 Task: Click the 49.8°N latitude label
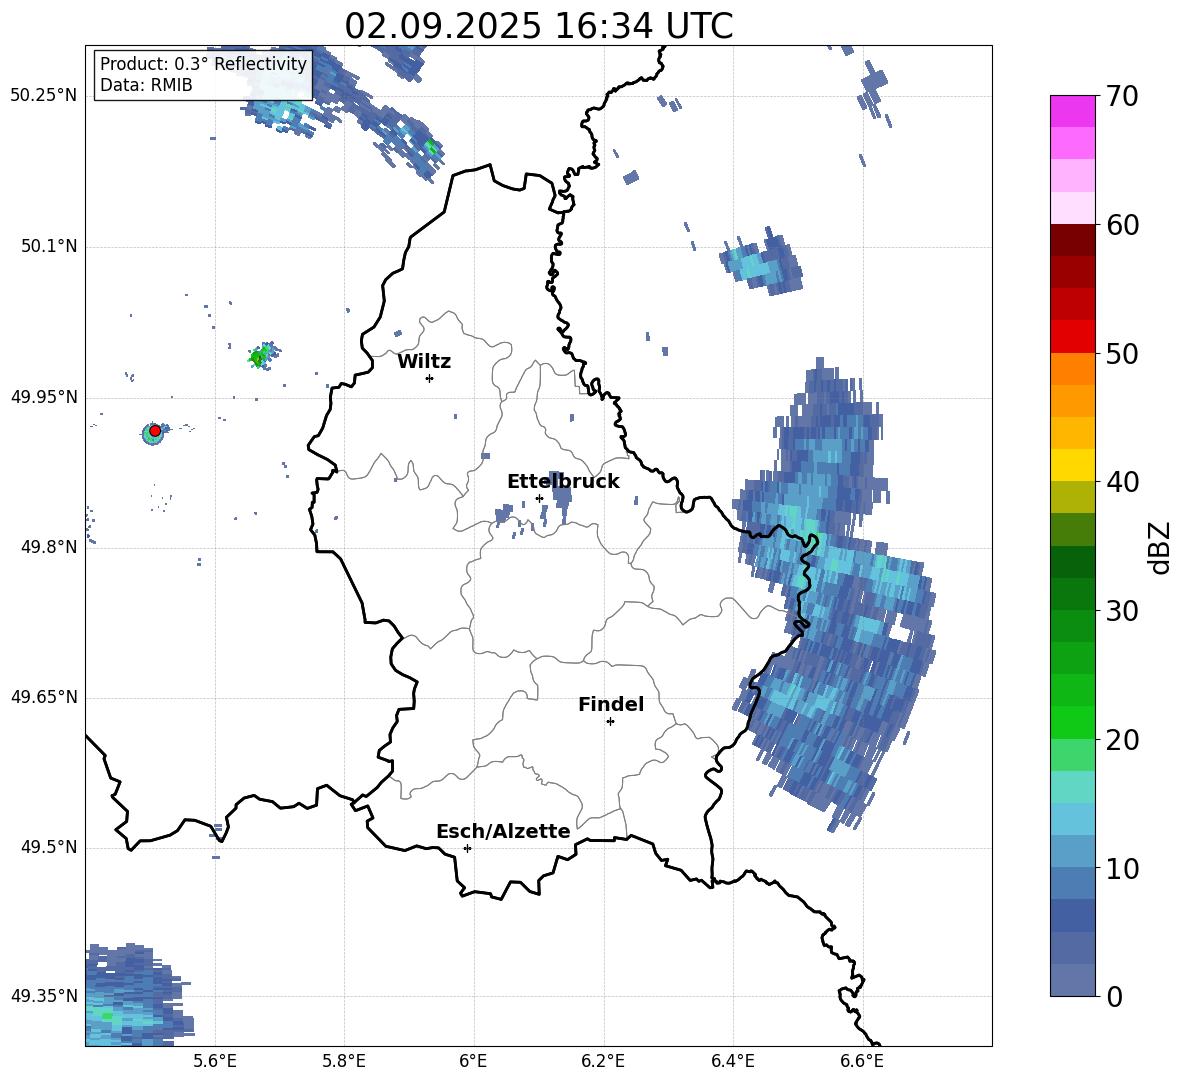tap(48, 547)
